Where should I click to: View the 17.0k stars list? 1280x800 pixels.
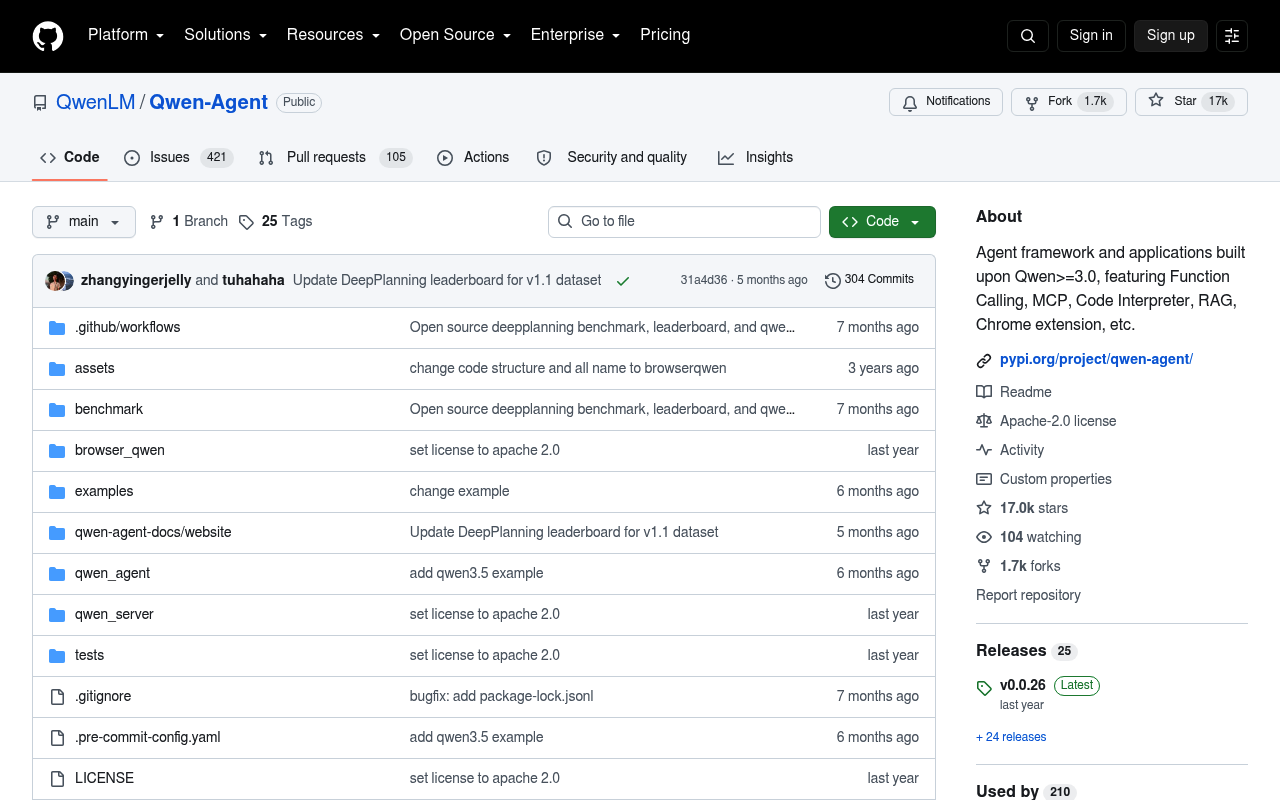click(x=1022, y=509)
